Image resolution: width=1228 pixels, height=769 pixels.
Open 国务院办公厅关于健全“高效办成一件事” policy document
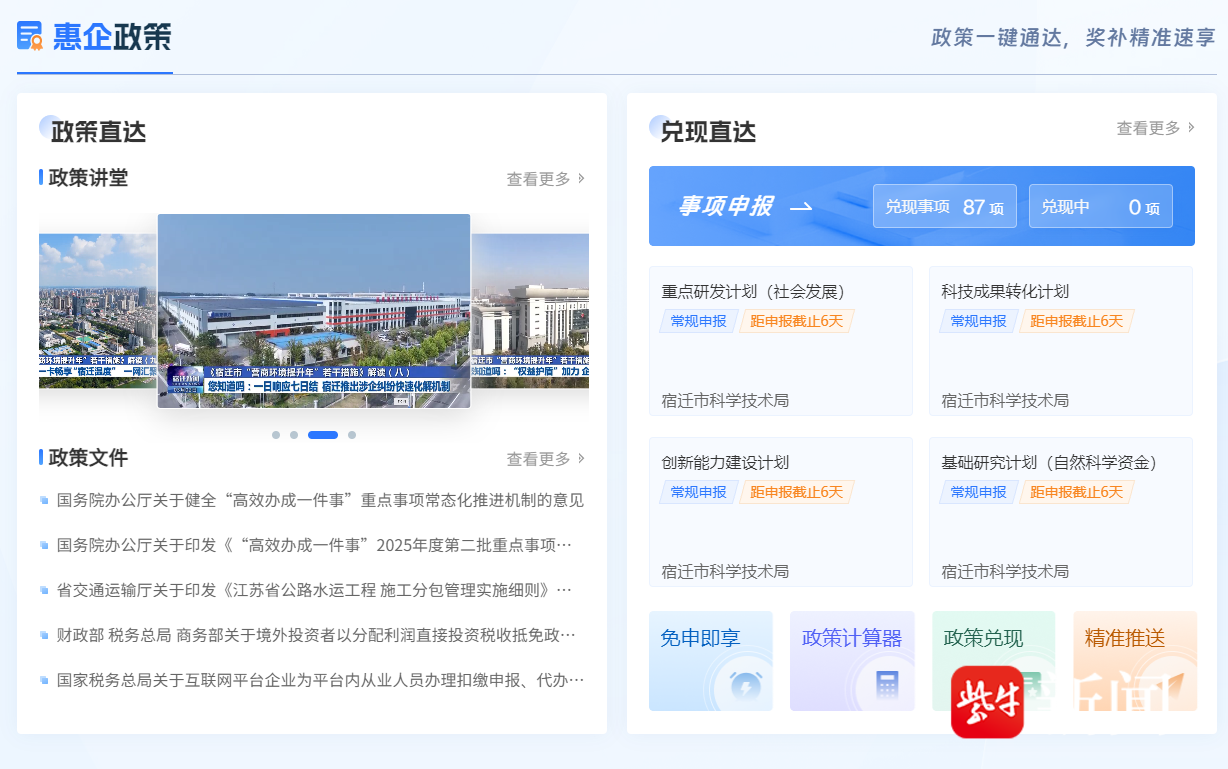click(320, 500)
